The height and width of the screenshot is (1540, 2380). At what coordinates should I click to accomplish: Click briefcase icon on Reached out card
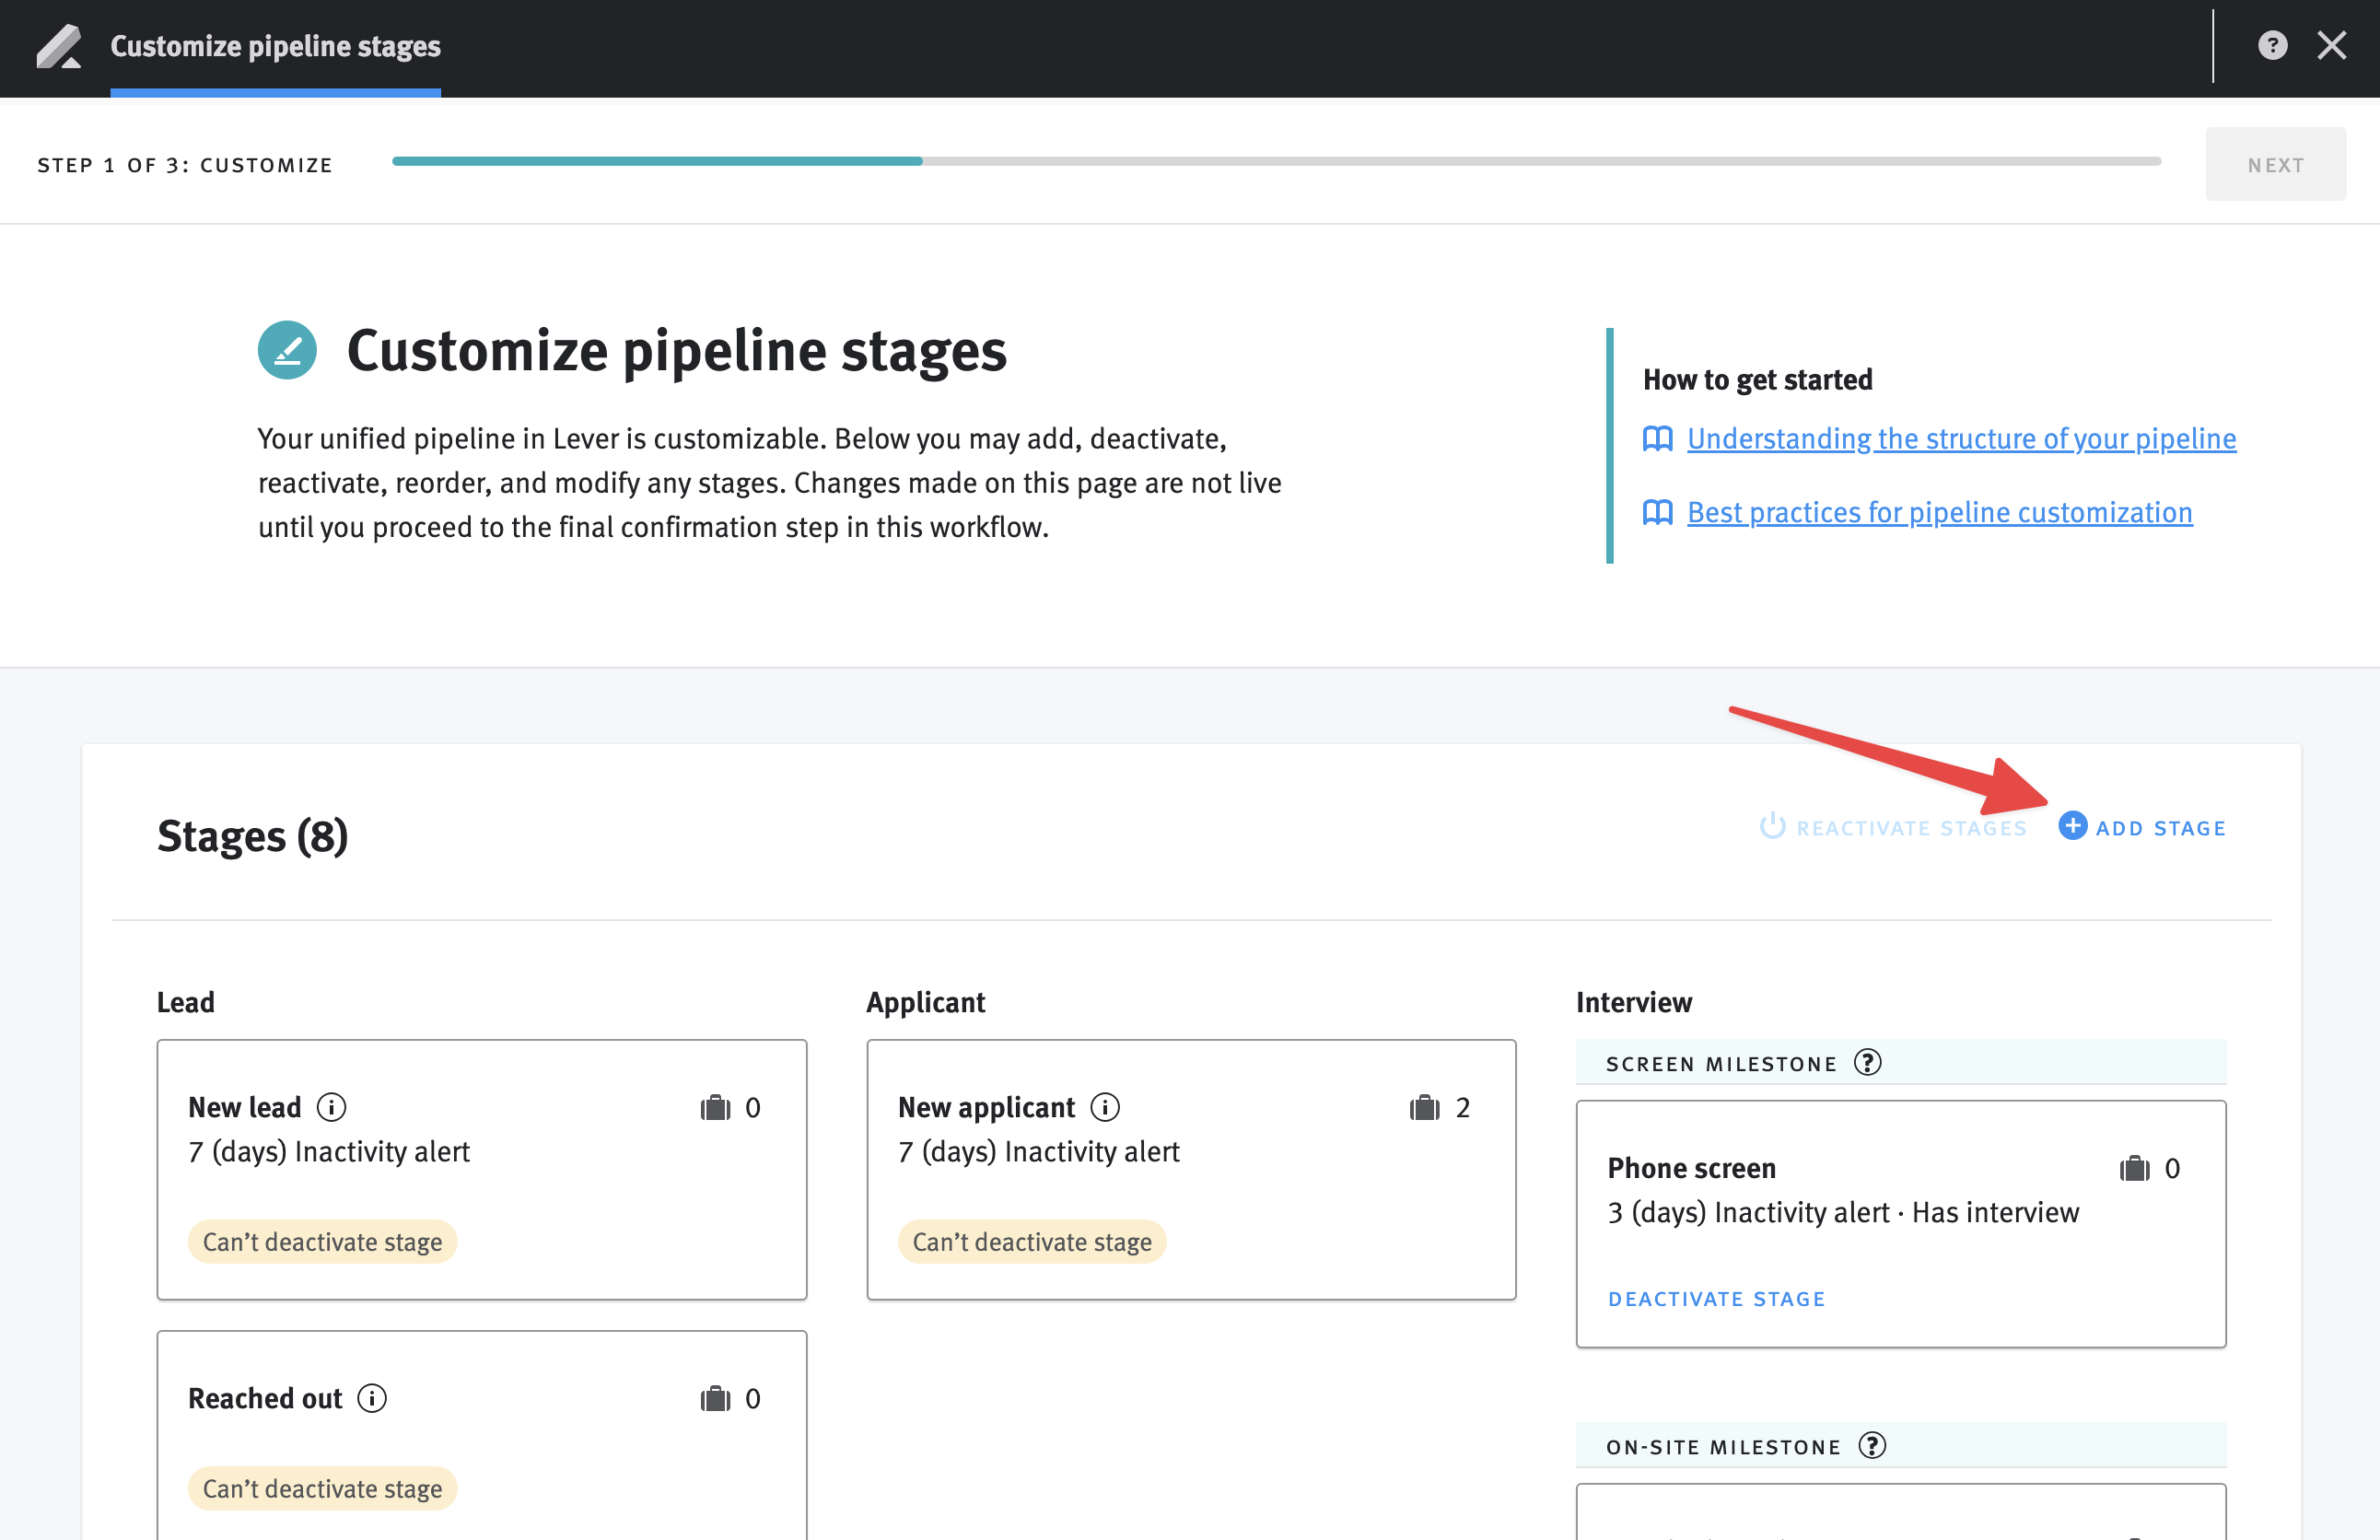point(715,1398)
